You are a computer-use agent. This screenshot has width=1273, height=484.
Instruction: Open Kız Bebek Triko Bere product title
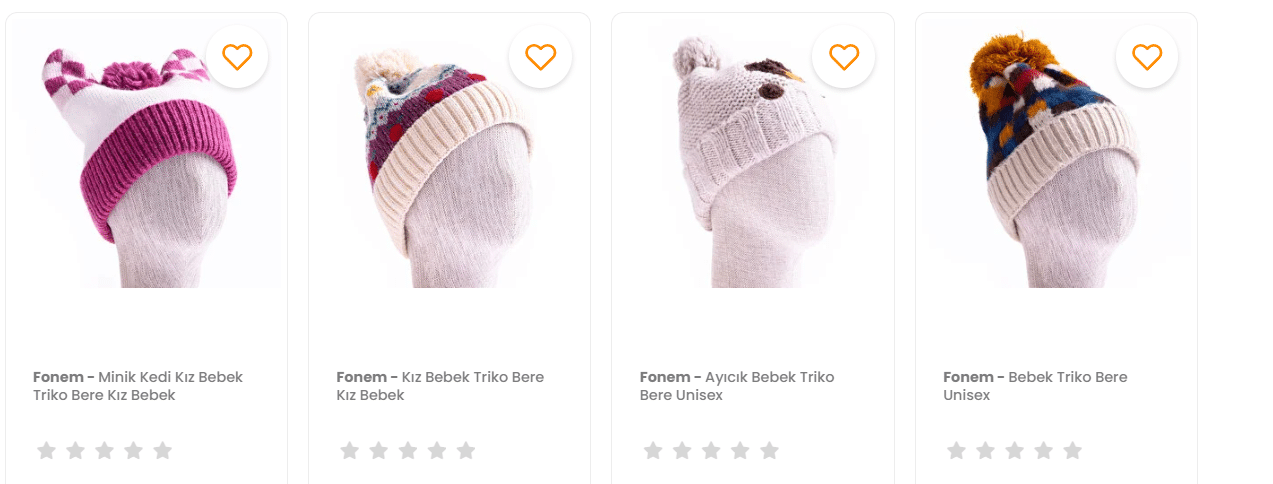click(x=440, y=386)
